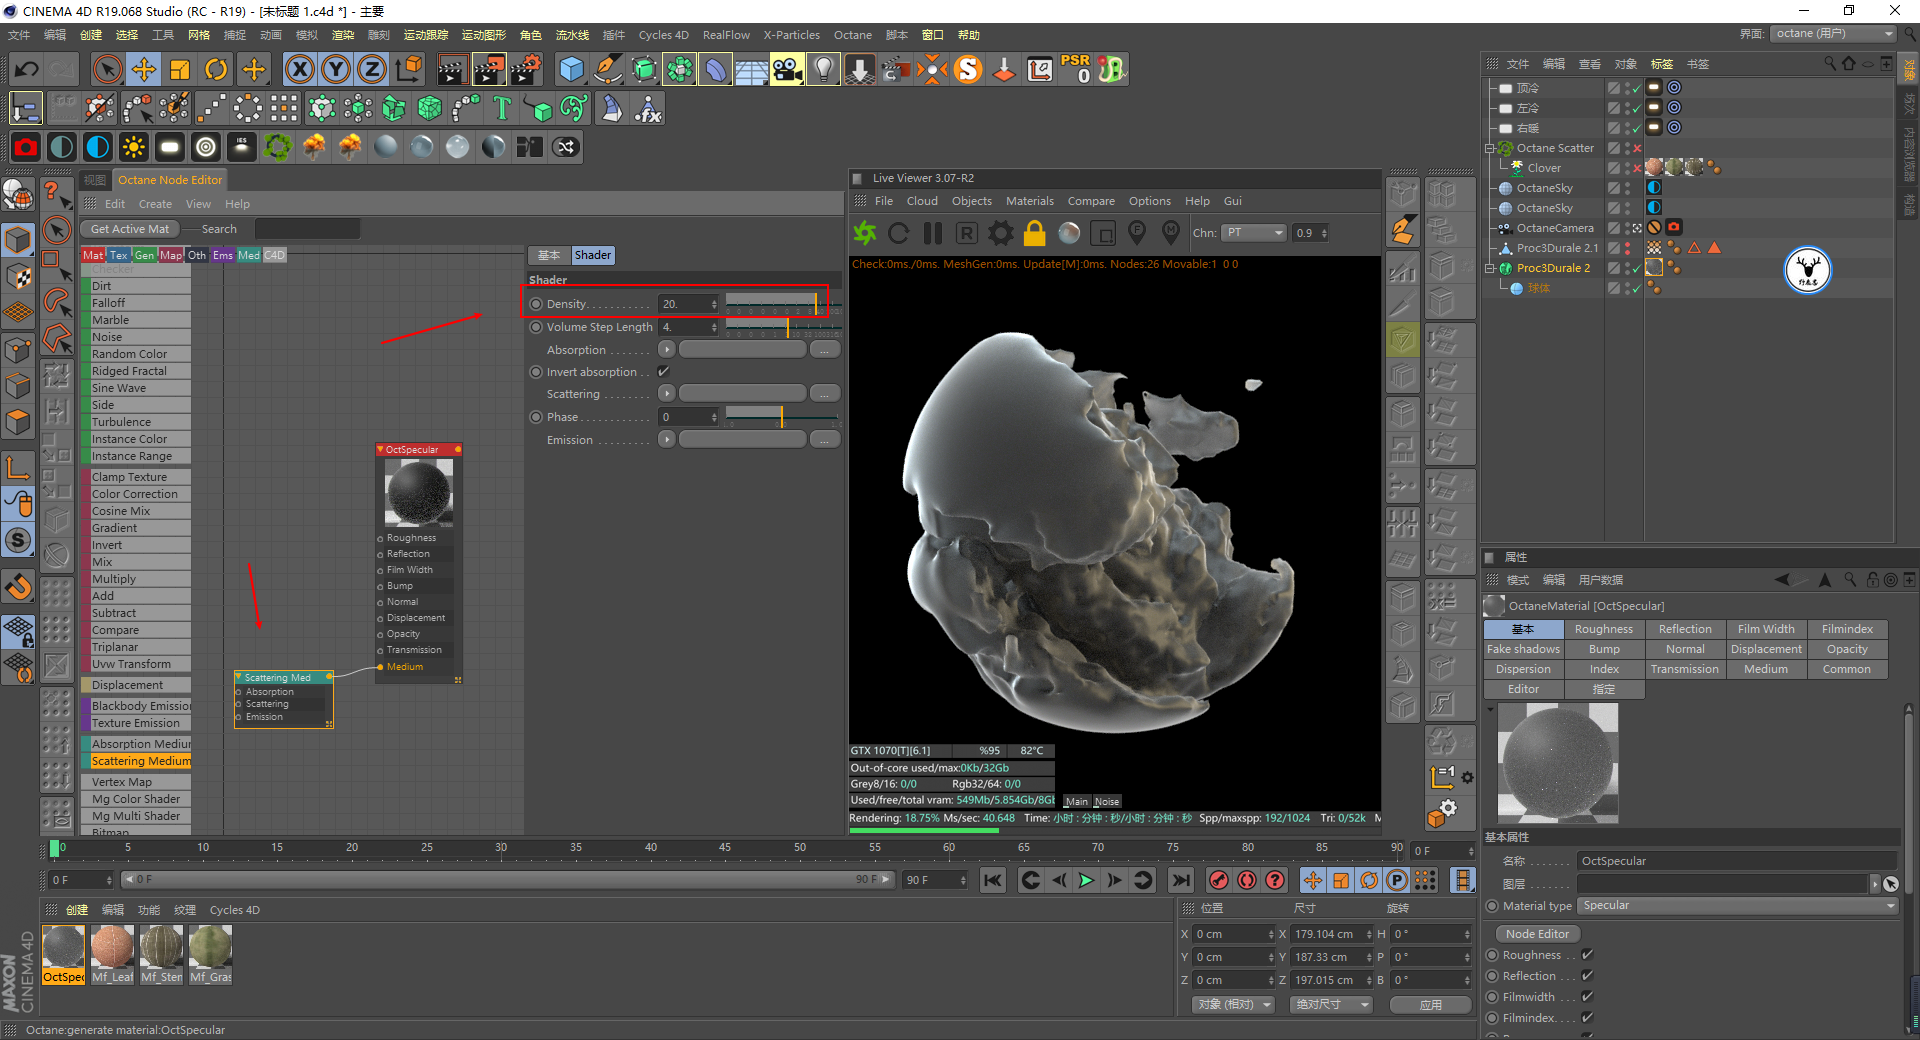Toggle Density animation radio dot
This screenshot has width=1920, height=1040.
coord(536,304)
